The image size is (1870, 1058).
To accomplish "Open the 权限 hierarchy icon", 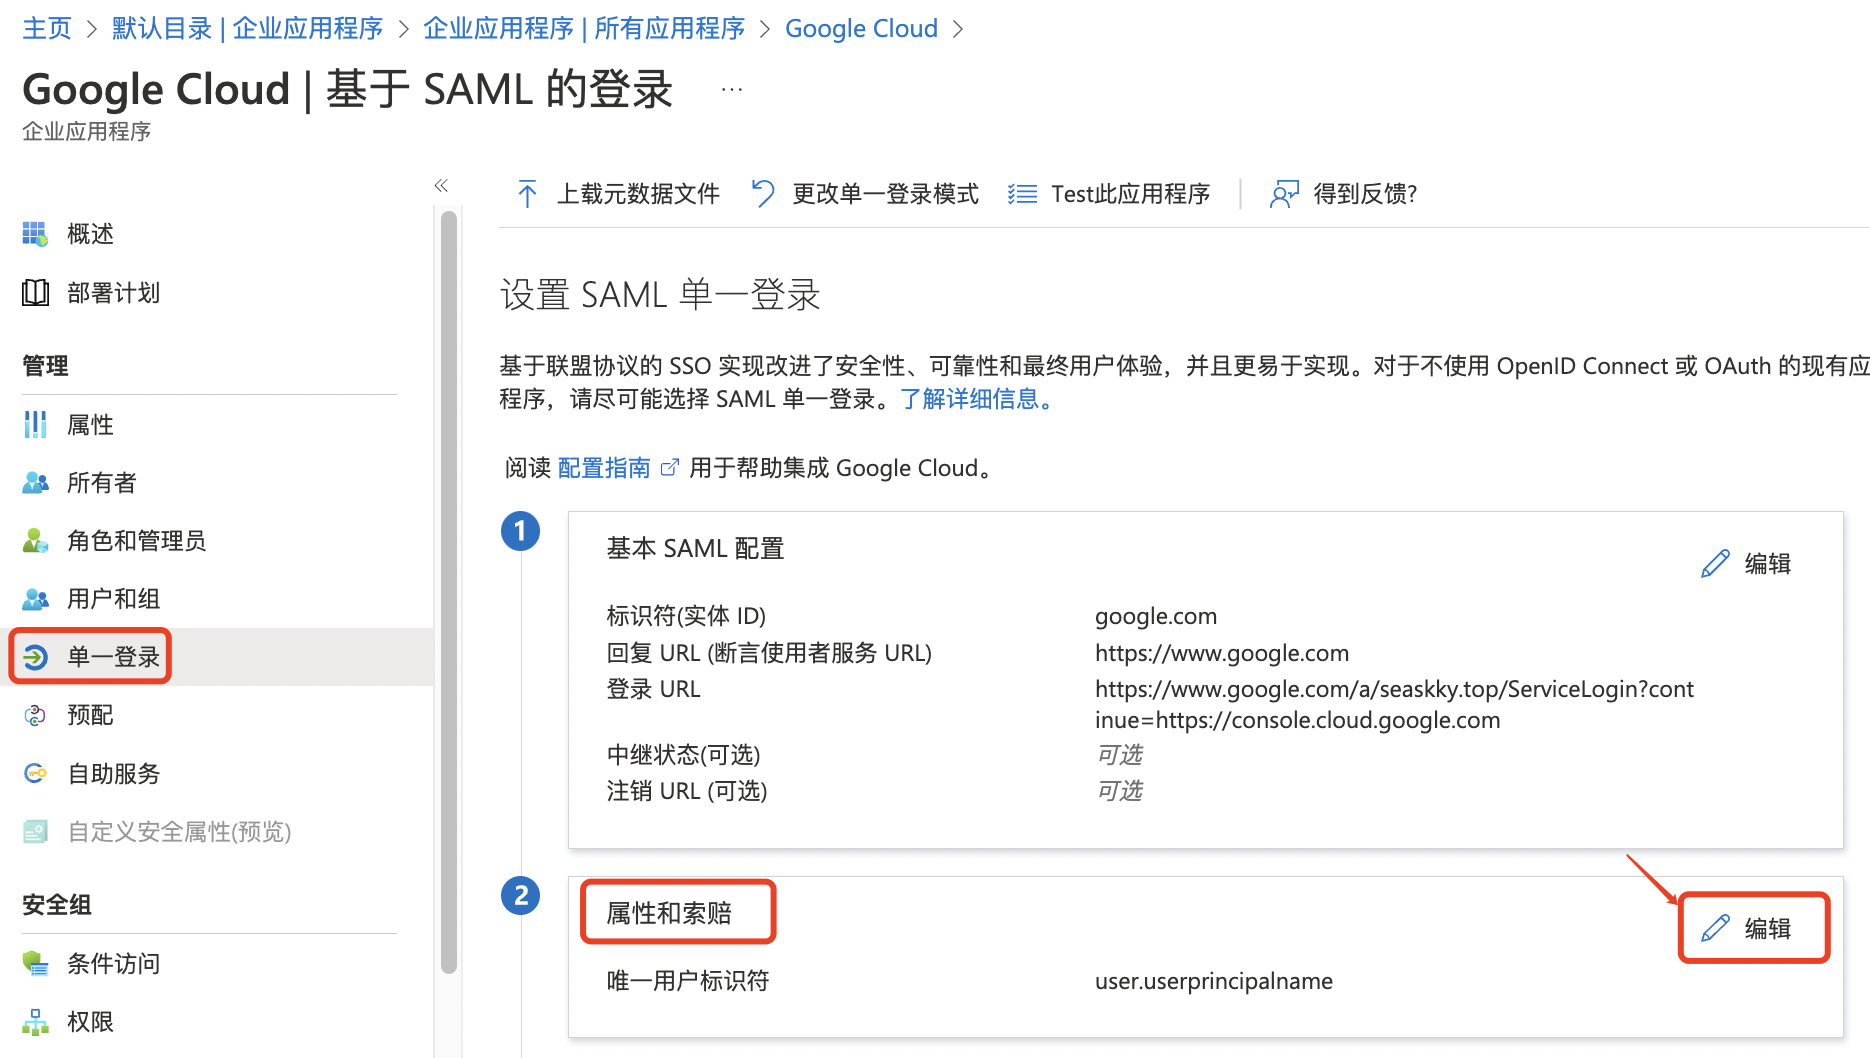I will pyautogui.click(x=35, y=1022).
